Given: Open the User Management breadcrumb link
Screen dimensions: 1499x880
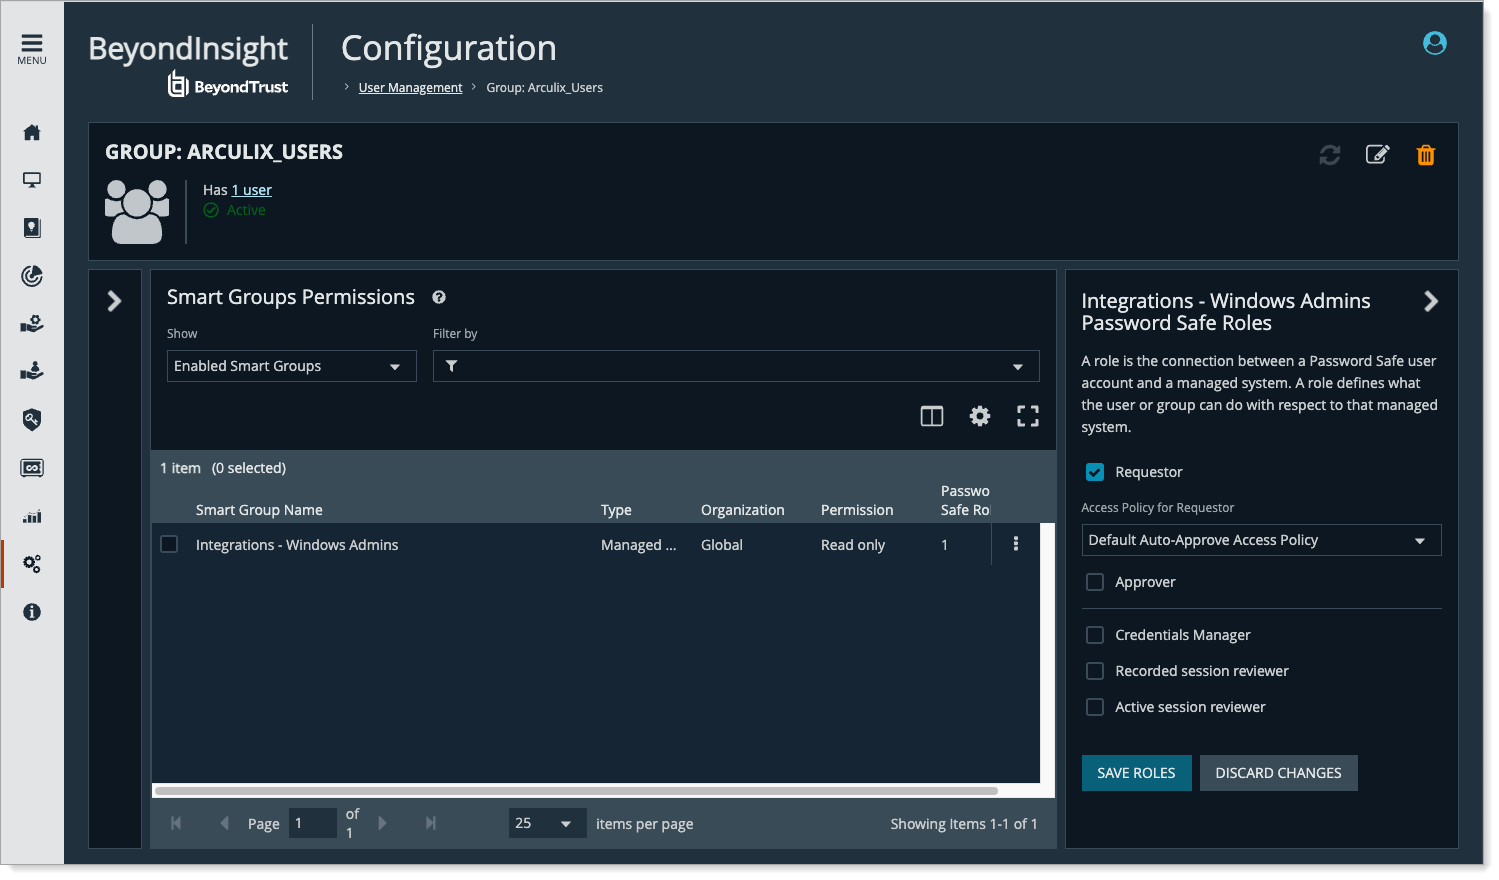Looking at the screenshot, I should point(410,88).
